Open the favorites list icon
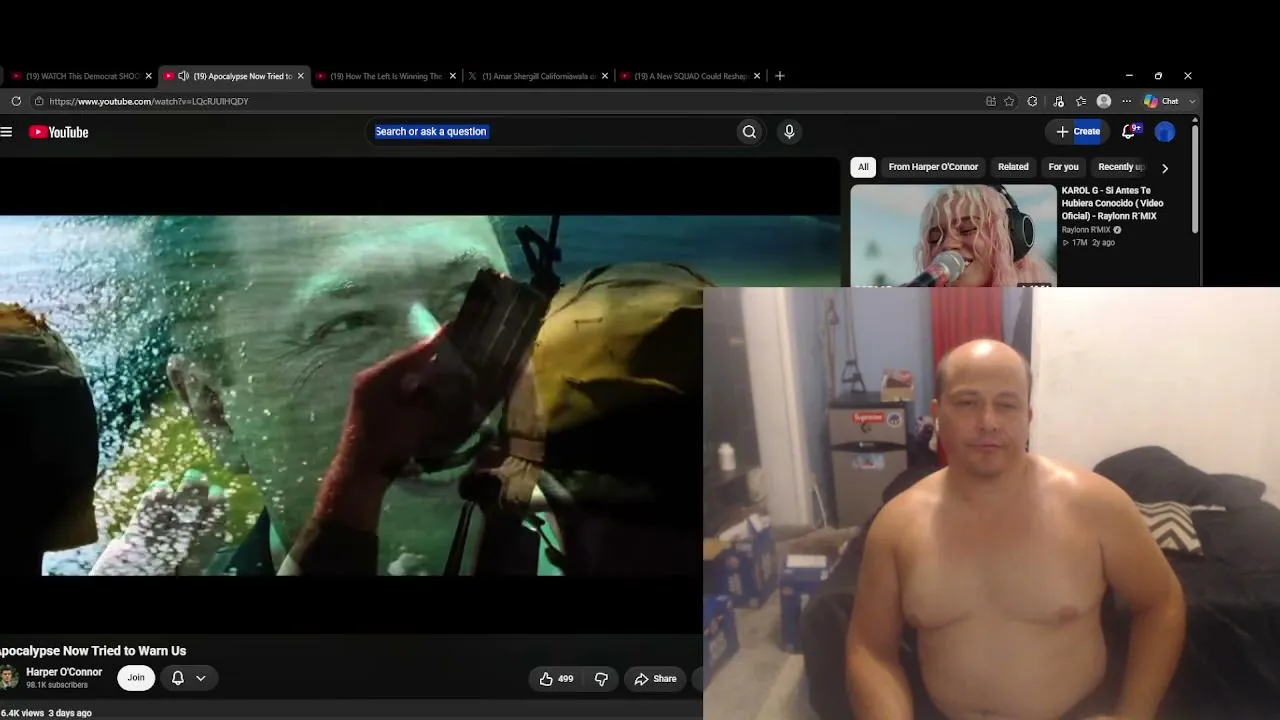Screen dimensions: 1280x720 coord(1081,101)
